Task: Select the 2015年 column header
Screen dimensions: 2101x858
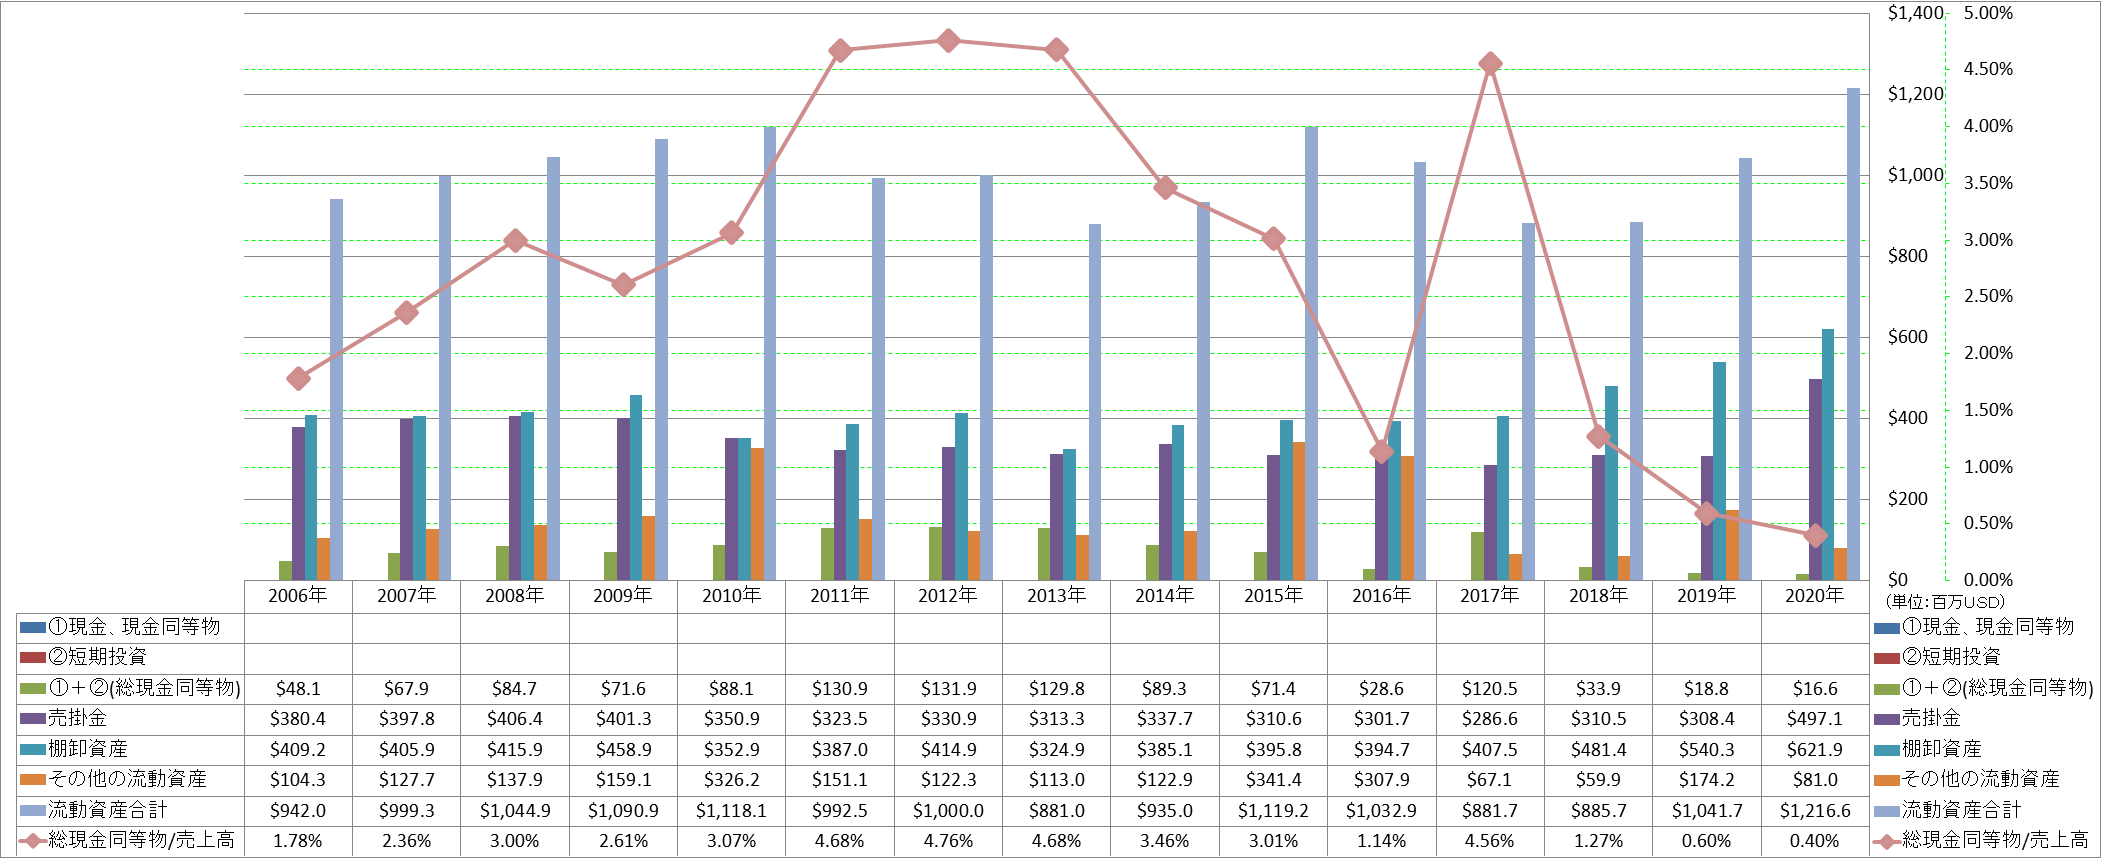Action: click(x=1273, y=596)
